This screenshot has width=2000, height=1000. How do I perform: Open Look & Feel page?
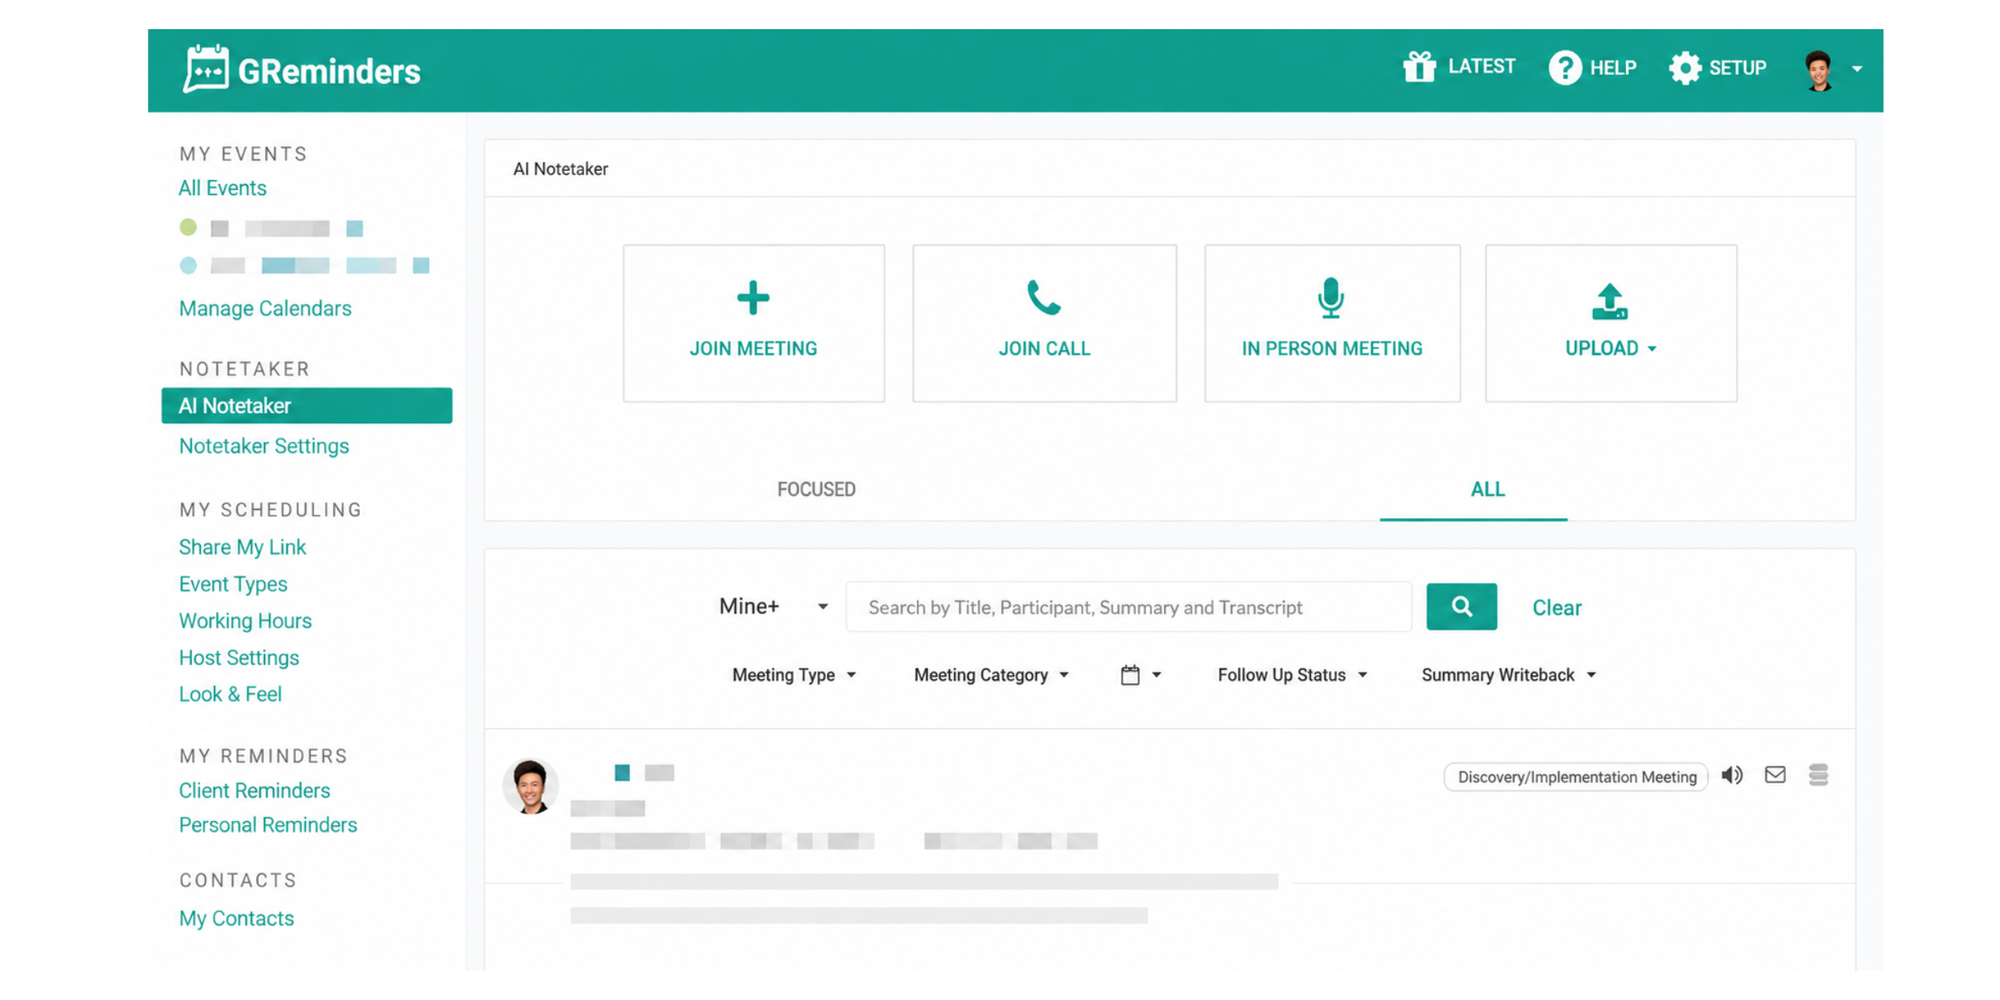[x=230, y=694]
